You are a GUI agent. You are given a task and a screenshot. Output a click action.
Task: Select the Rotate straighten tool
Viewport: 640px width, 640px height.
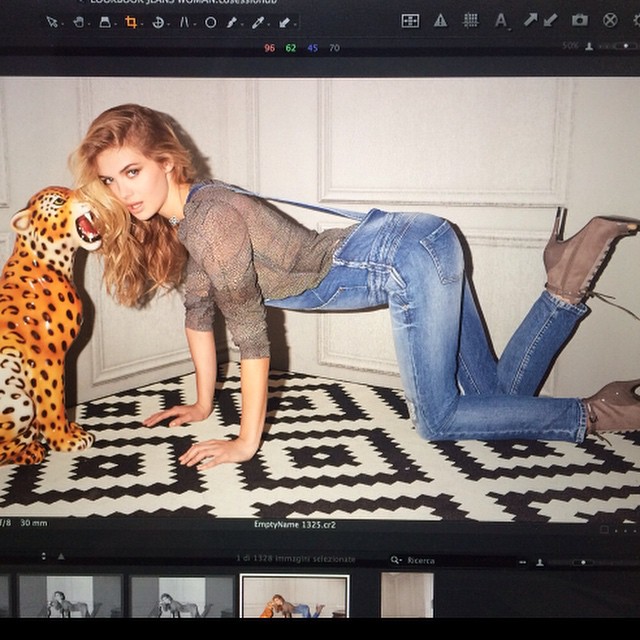158,22
